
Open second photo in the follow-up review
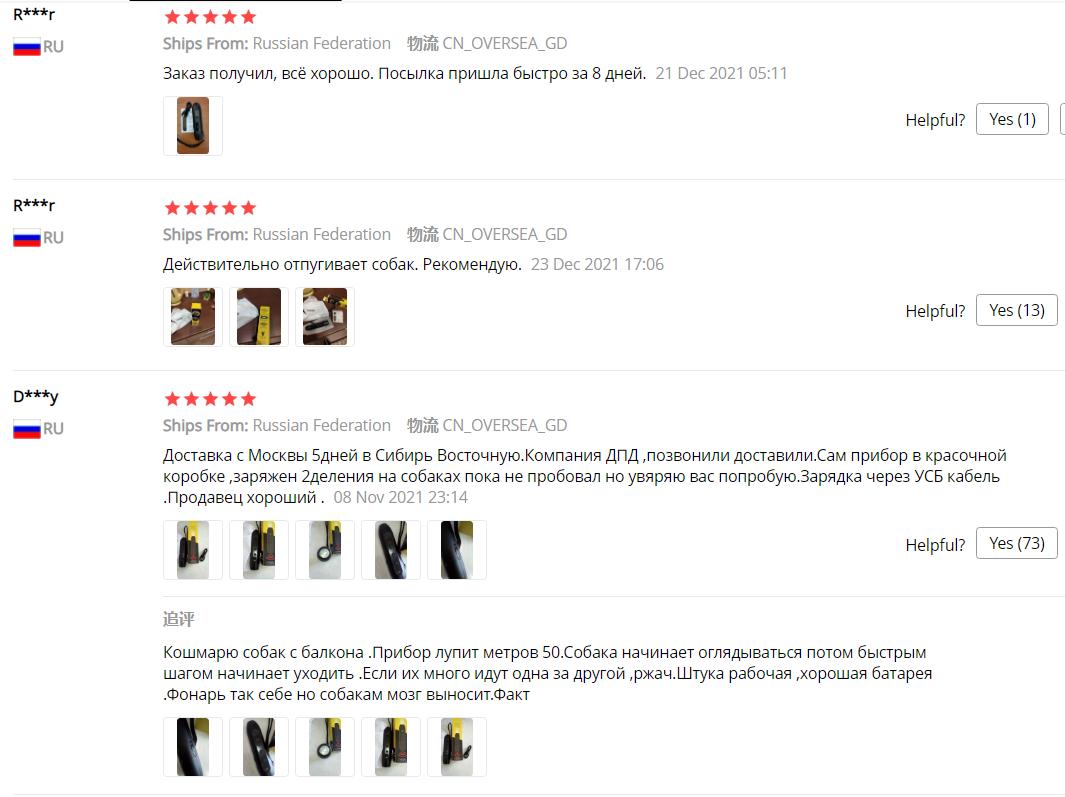click(x=259, y=747)
